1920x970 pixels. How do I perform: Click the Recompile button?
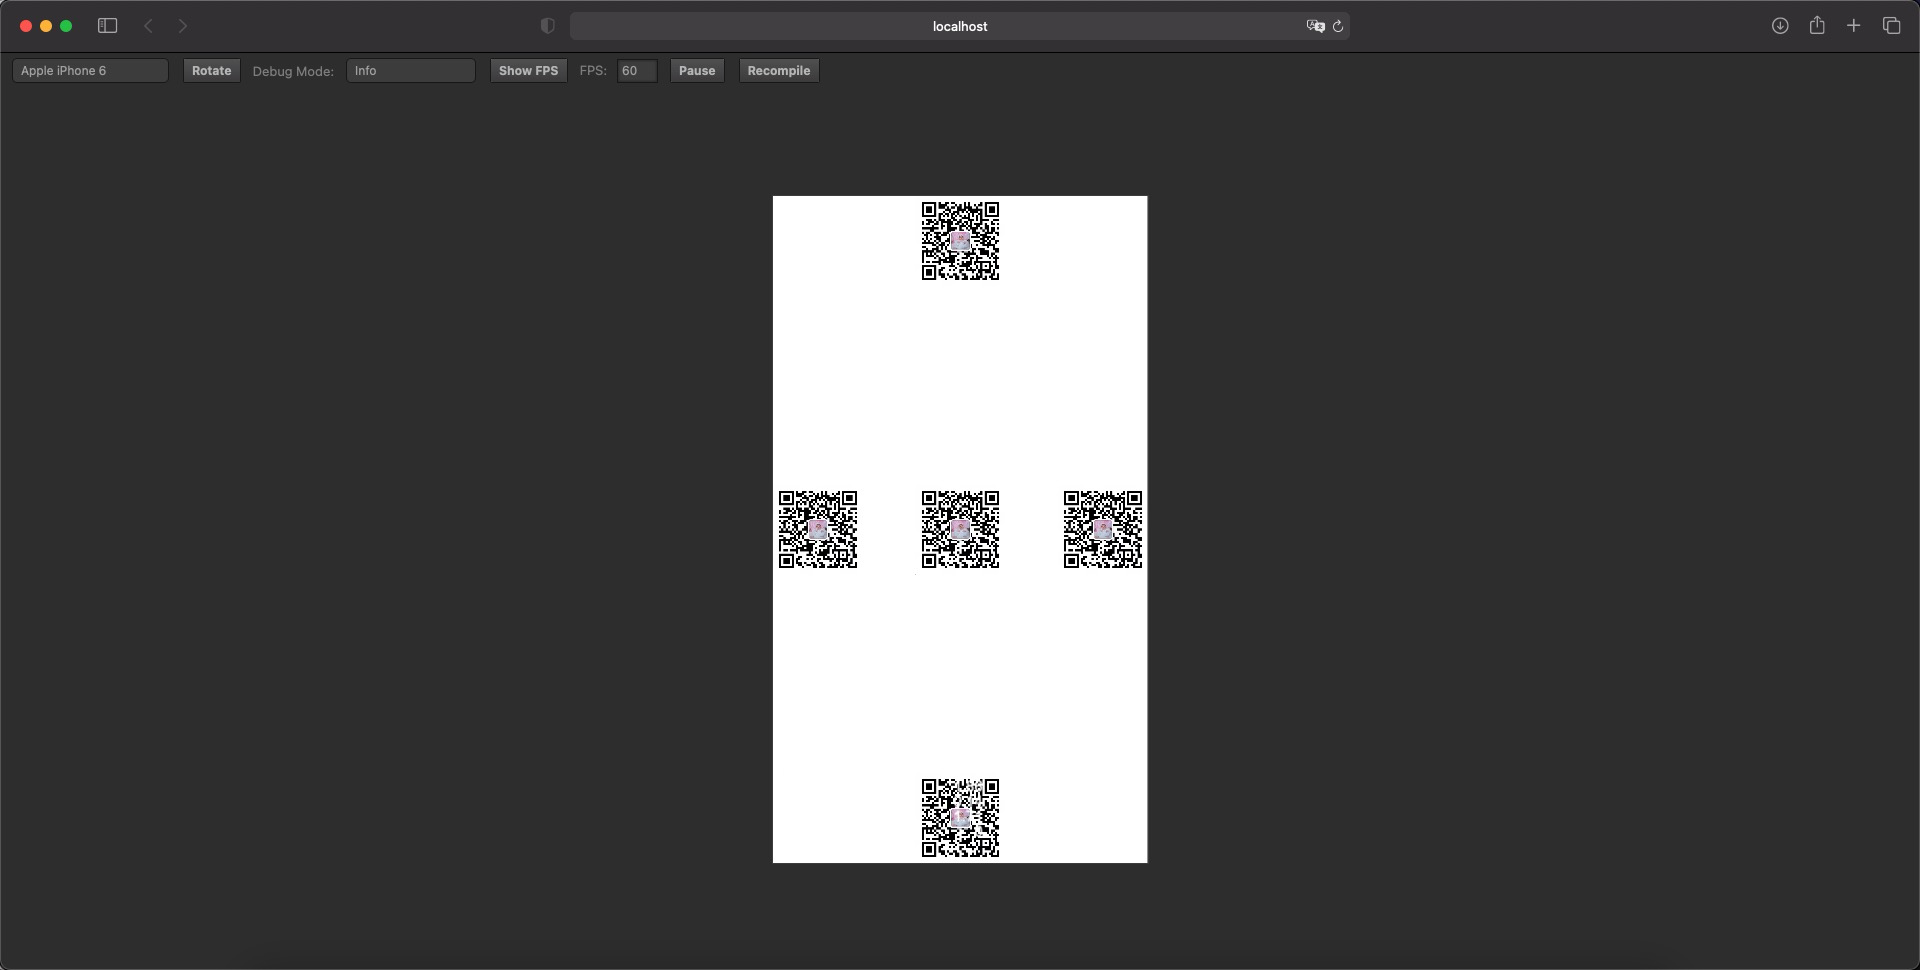click(779, 71)
